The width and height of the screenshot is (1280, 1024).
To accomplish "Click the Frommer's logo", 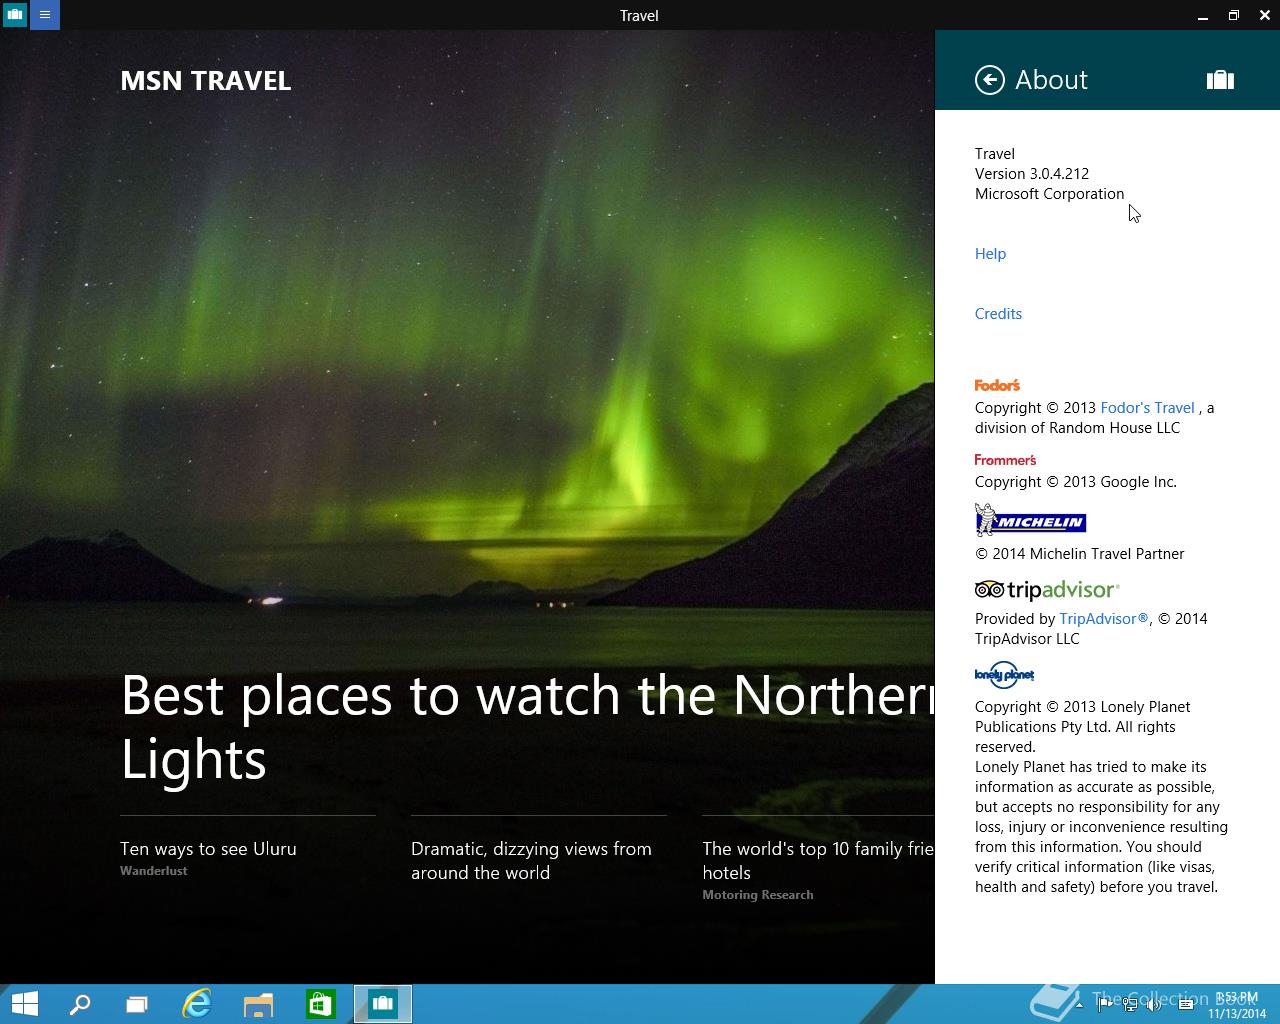I will point(1005,460).
